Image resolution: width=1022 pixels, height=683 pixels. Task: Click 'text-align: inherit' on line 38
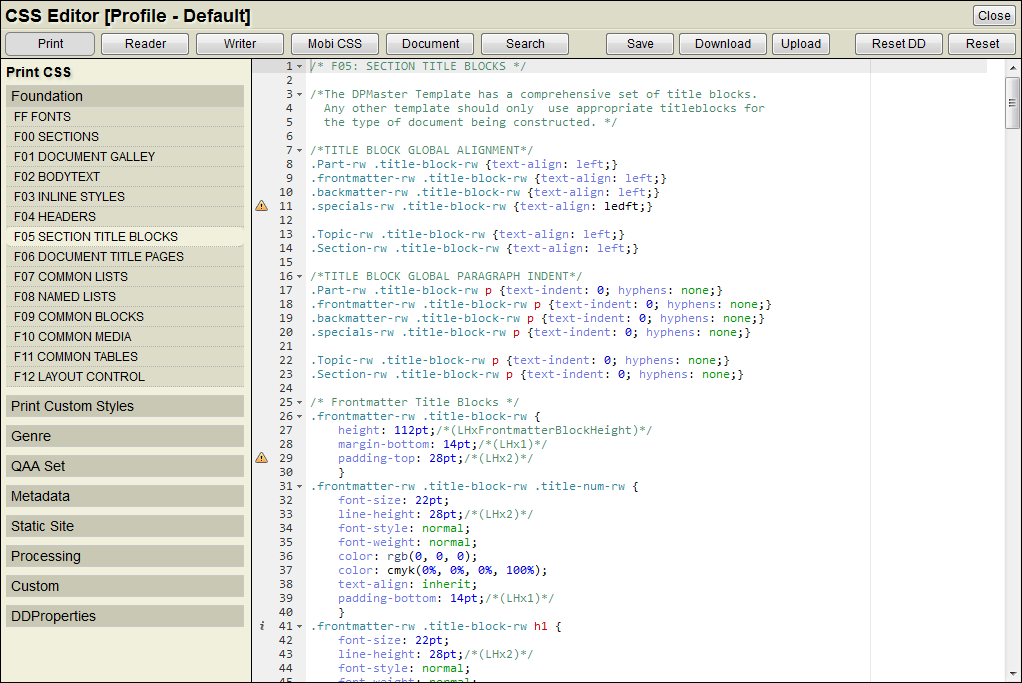click(x=404, y=585)
